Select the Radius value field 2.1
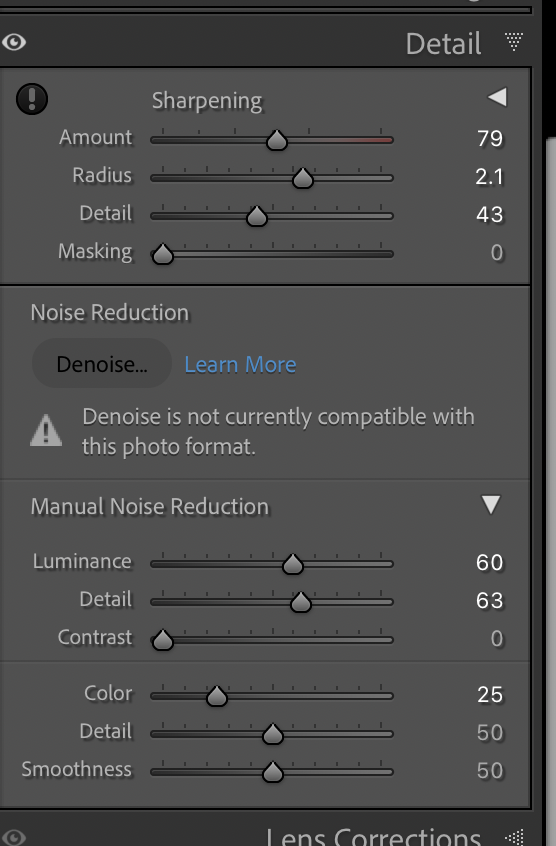Viewport: 556px width, 846px height. pyautogui.click(x=489, y=177)
